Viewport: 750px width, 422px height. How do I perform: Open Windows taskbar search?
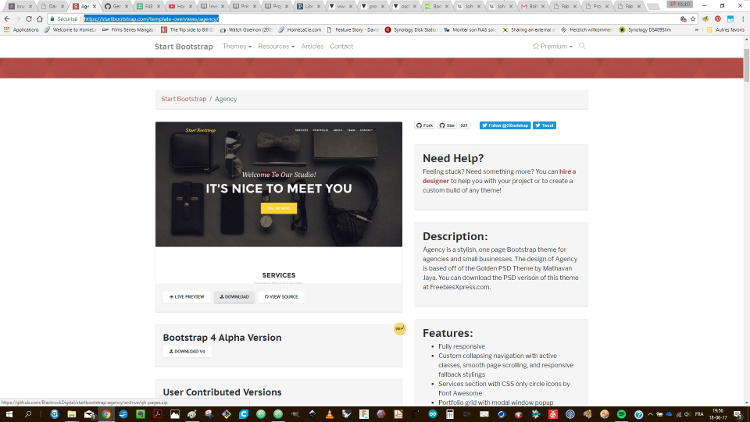click(28, 414)
